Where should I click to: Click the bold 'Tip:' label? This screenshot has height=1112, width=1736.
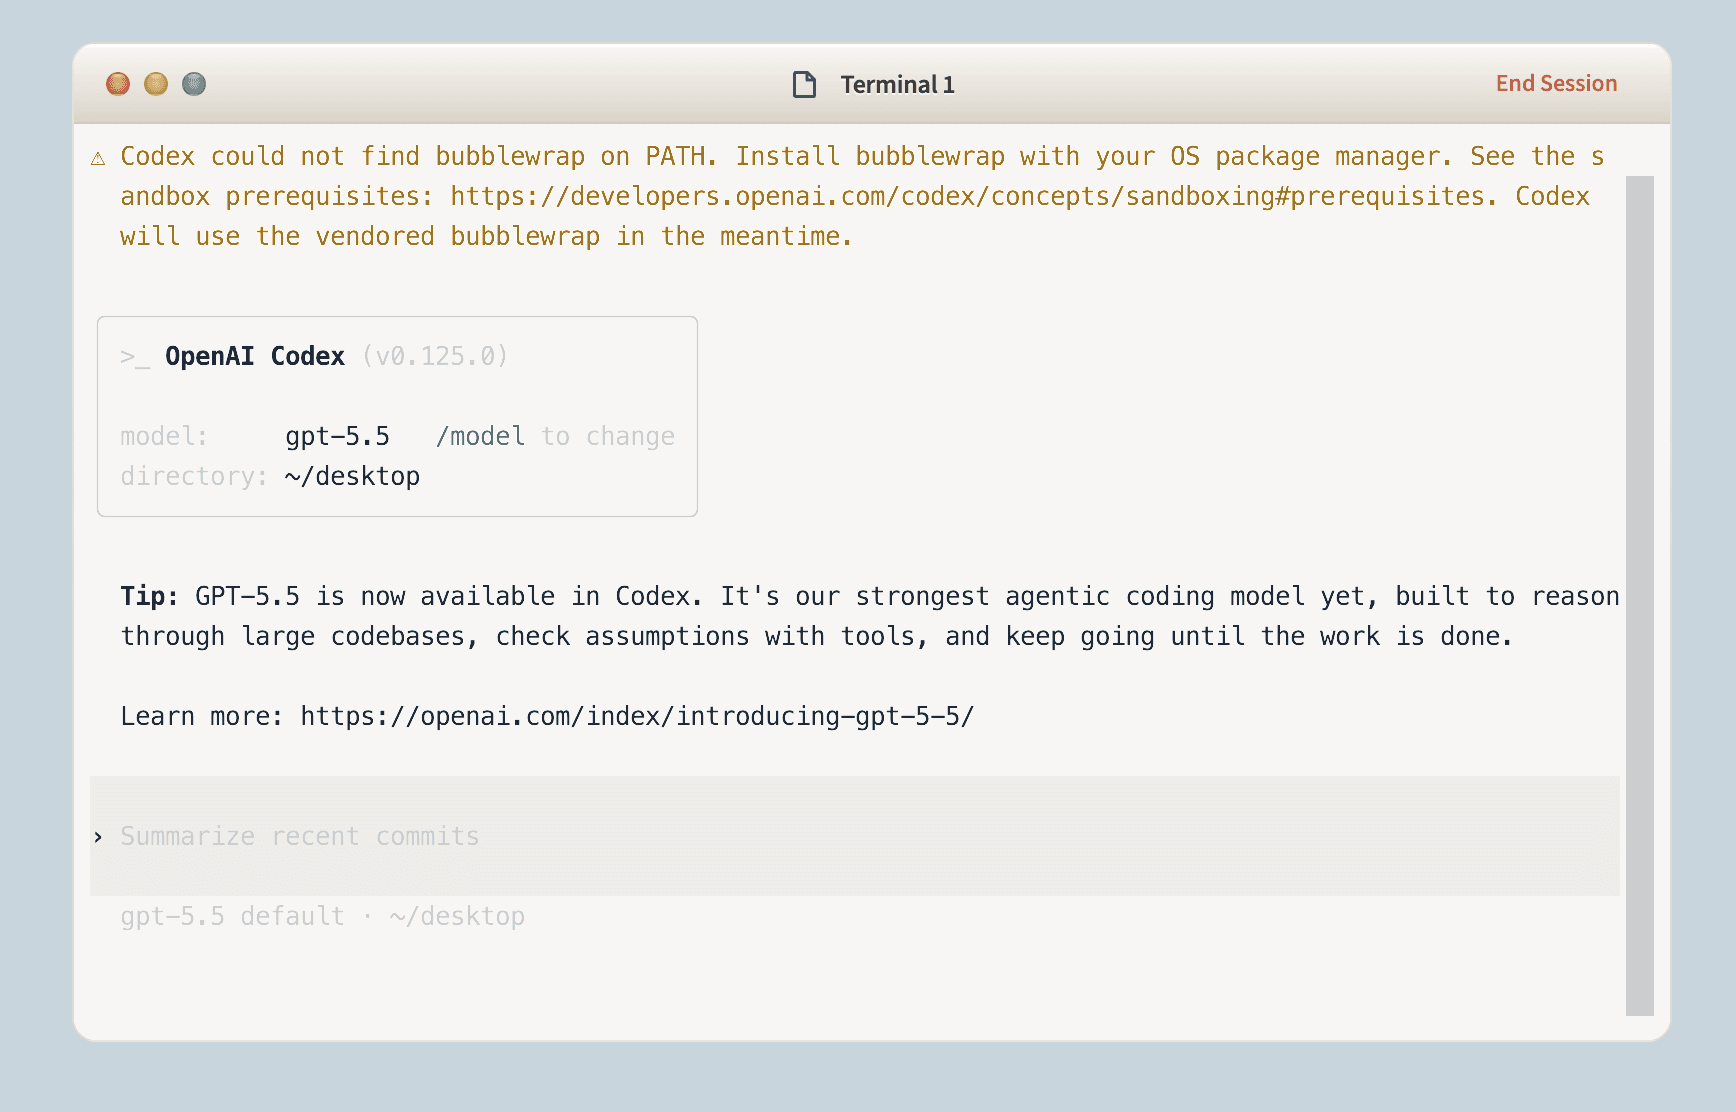pos(149,596)
